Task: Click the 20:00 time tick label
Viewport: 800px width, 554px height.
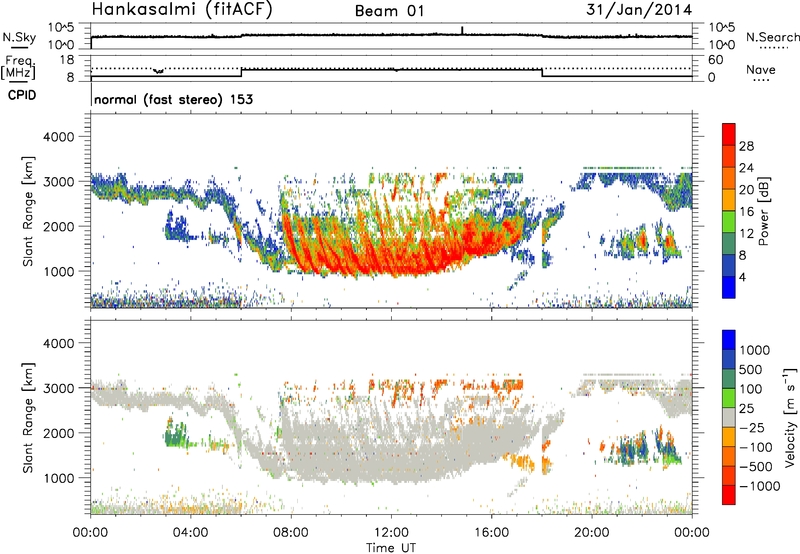Action: tap(592, 533)
